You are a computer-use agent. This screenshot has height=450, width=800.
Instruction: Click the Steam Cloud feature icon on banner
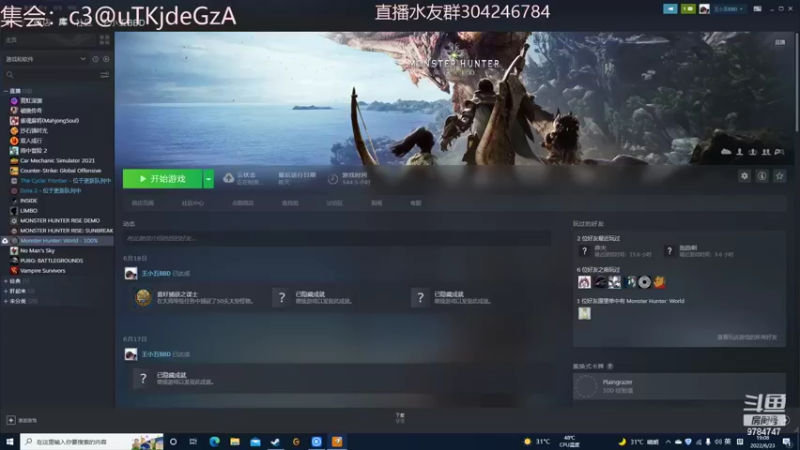coord(726,152)
